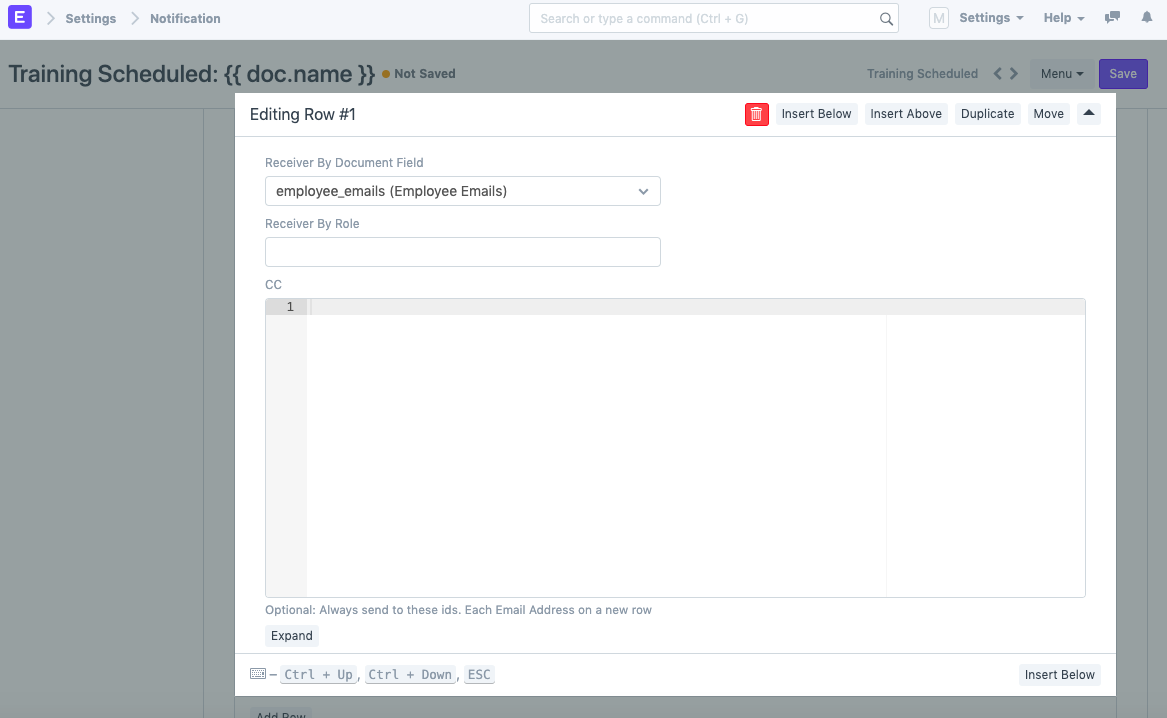Click the ESC shortcut hint
This screenshot has height=718, width=1167.
coord(479,674)
